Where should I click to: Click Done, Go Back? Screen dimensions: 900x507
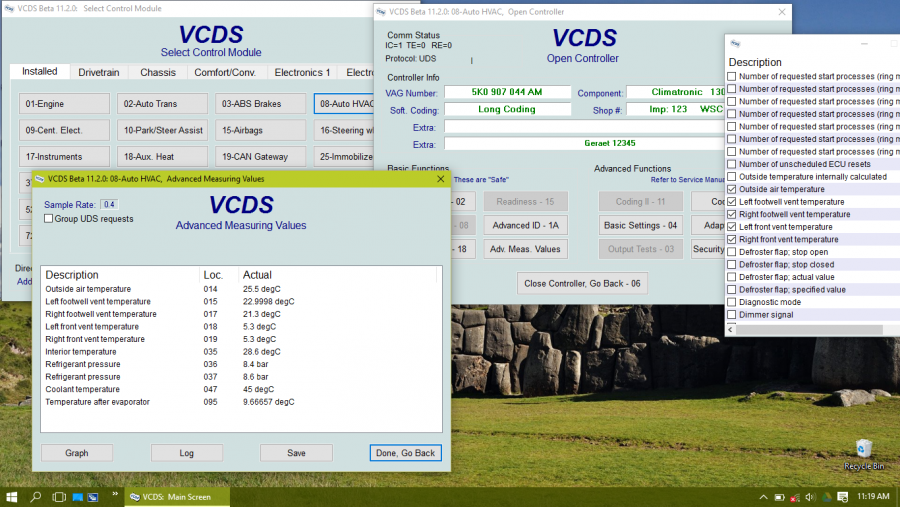405,453
